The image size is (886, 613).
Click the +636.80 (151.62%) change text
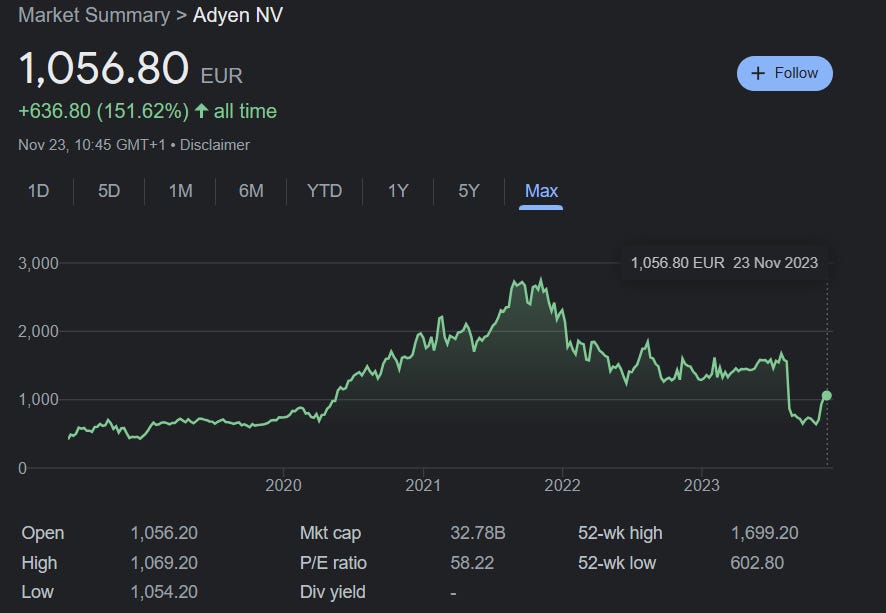click(103, 111)
